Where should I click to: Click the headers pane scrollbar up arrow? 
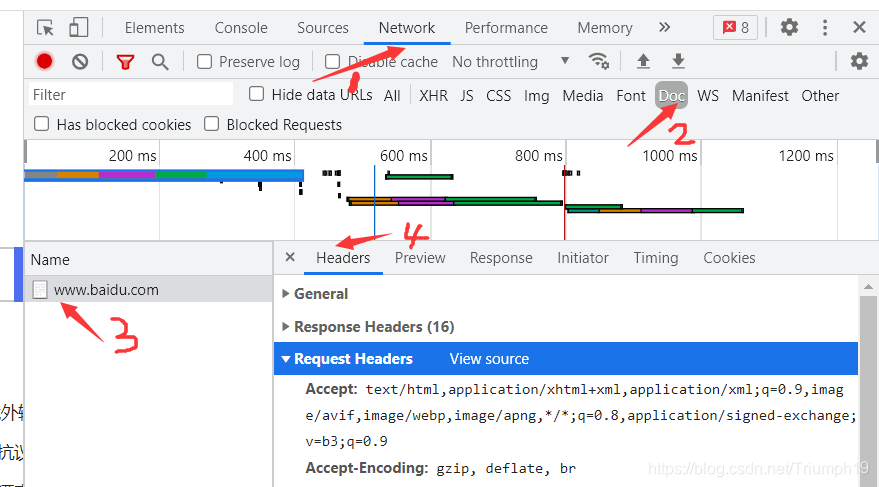point(868,286)
